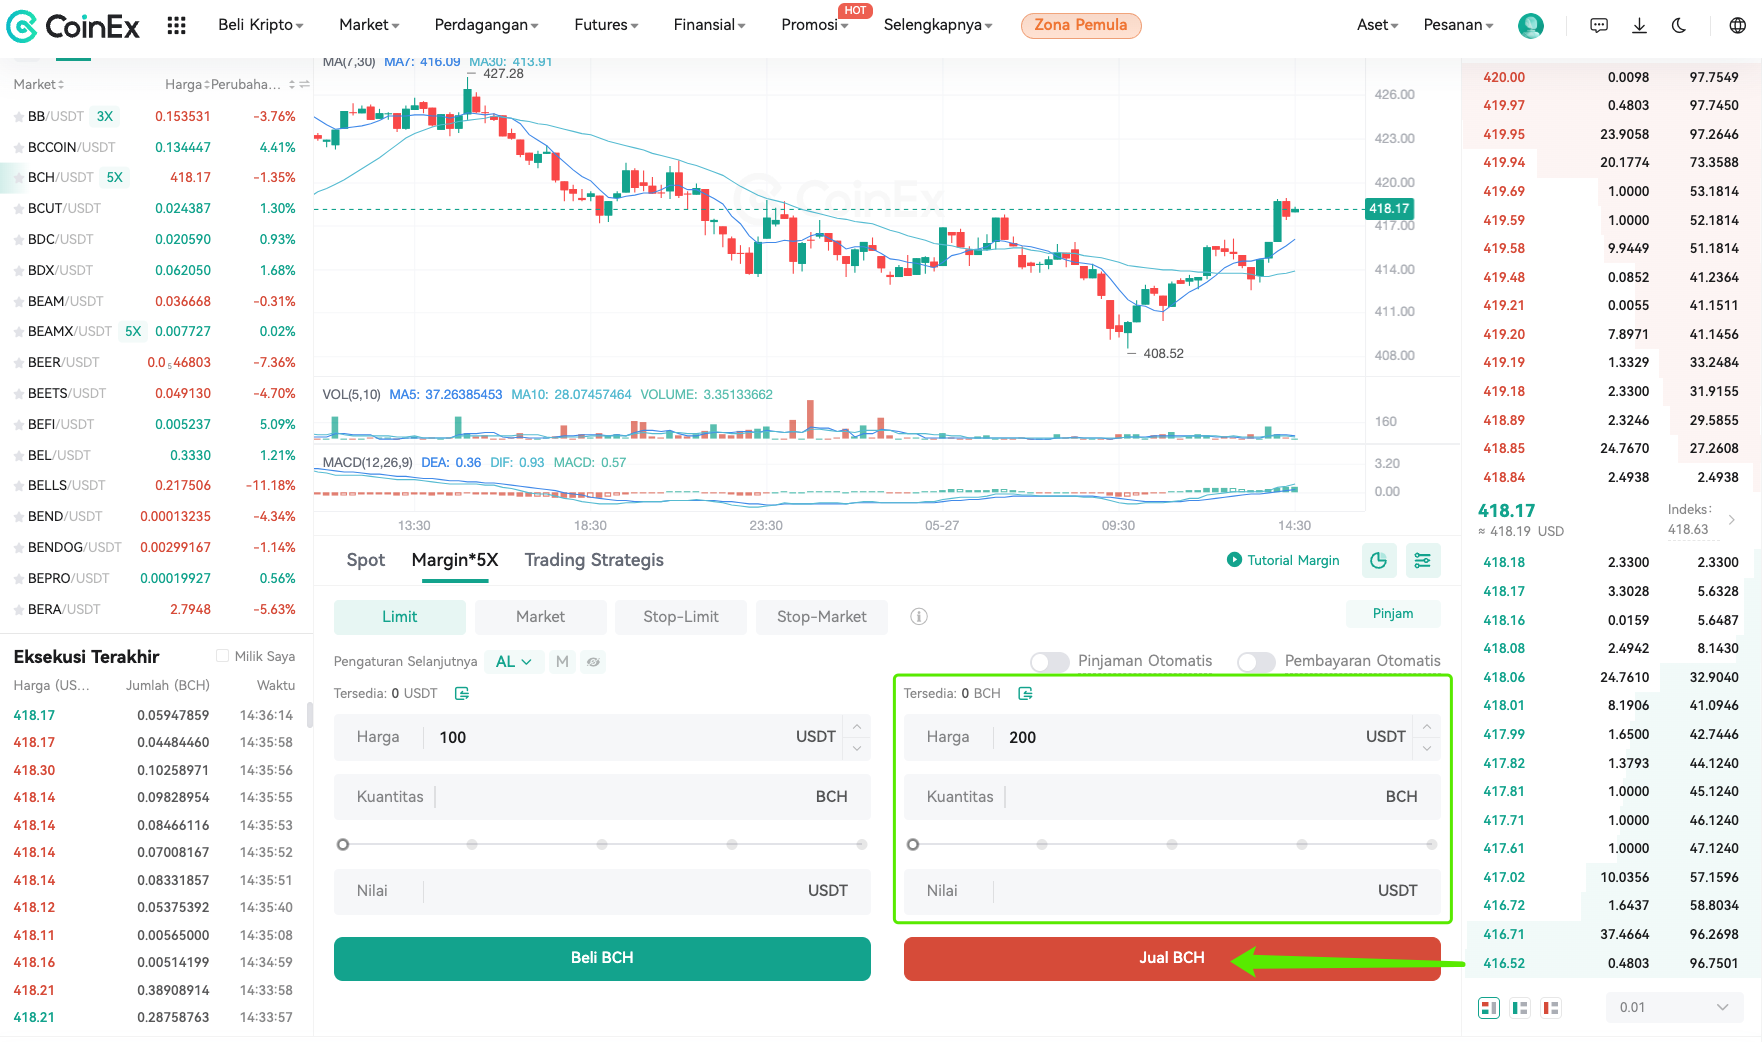Select the Limit order type tab
This screenshot has height=1042, width=1762.
(x=400, y=617)
